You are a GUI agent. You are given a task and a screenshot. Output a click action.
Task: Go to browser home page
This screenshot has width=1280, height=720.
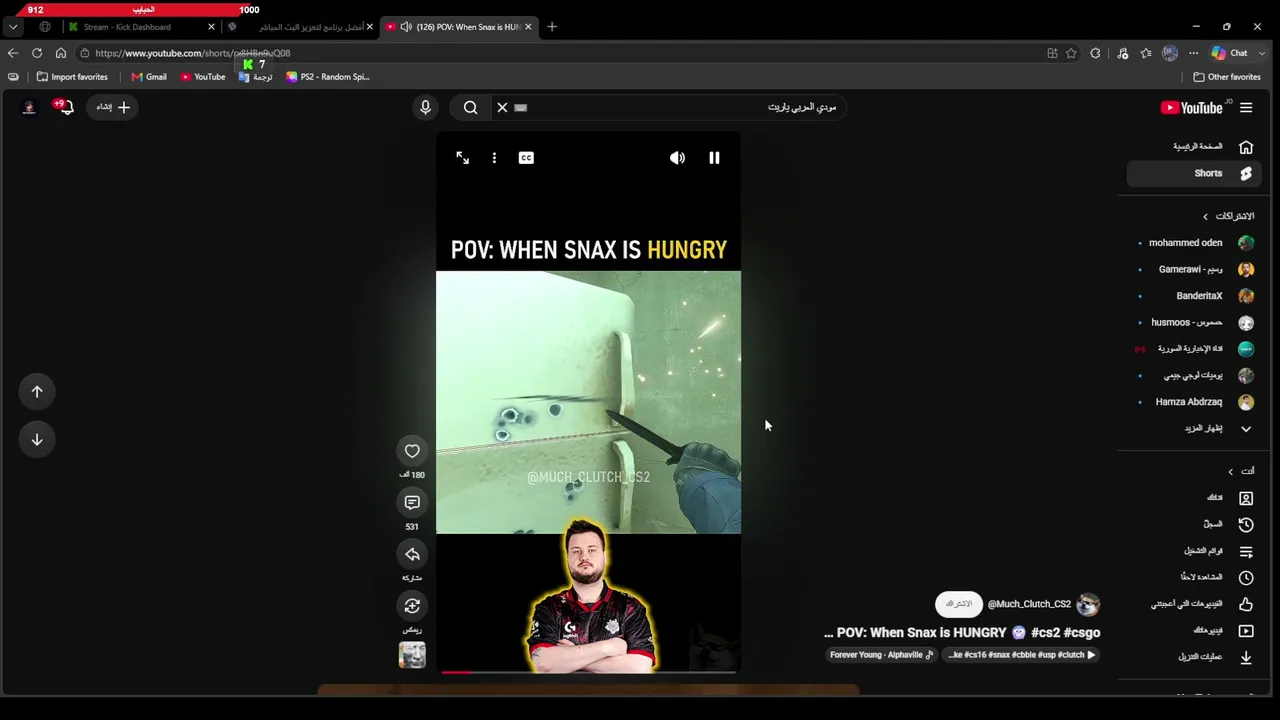click(x=61, y=53)
